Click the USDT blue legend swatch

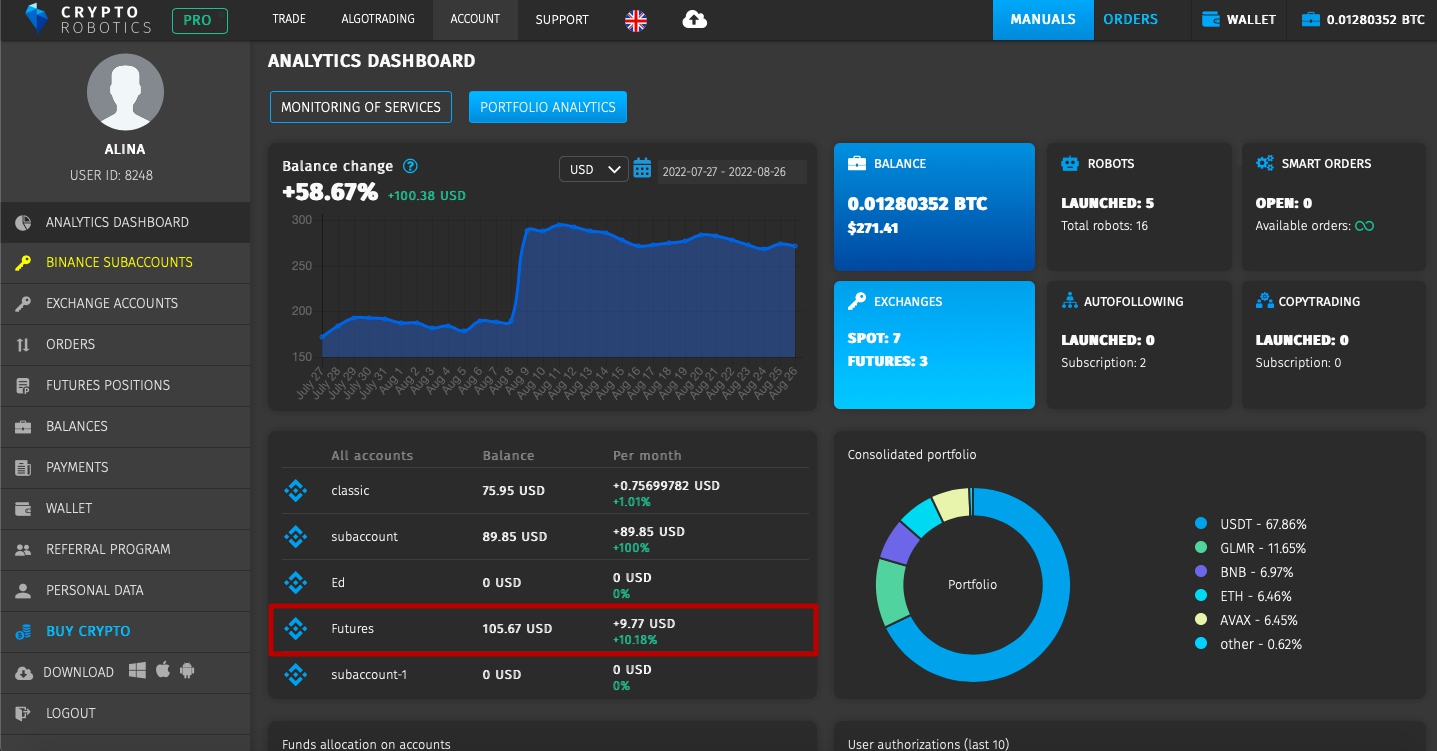(x=1201, y=524)
